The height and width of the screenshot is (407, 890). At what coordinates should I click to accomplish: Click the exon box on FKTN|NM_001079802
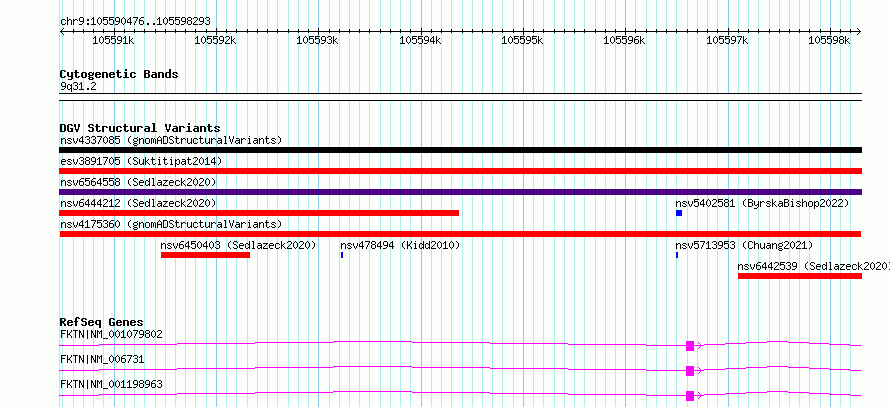(x=690, y=345)
